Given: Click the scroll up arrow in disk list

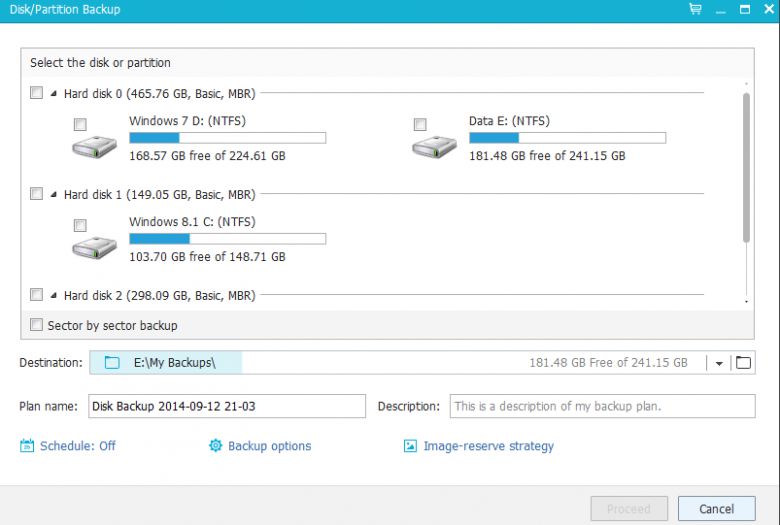Looking at the screenshot, I should click(746, 84).
